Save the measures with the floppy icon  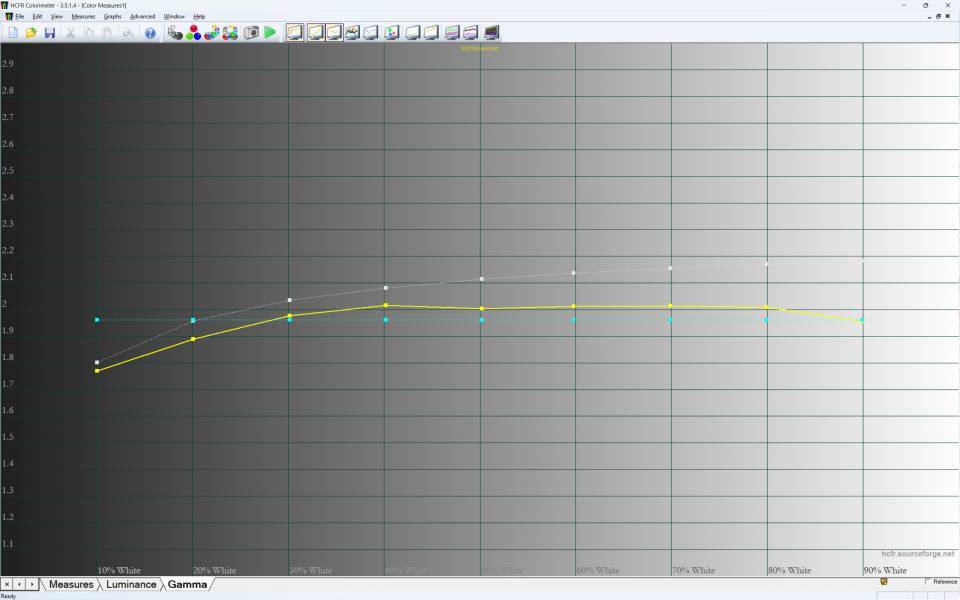(50, 32)
